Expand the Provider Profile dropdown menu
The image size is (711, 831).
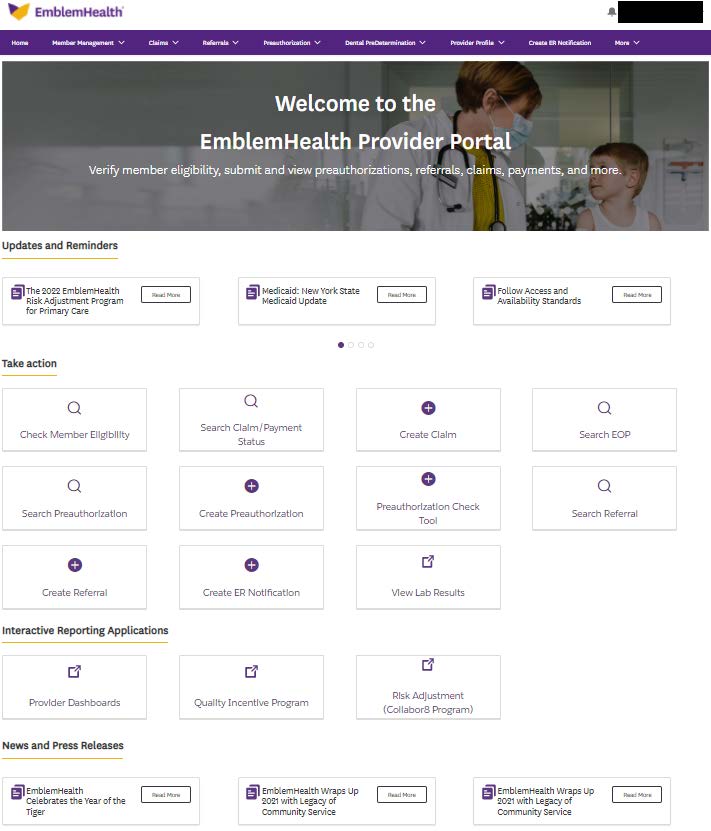[x=477, y=43]
